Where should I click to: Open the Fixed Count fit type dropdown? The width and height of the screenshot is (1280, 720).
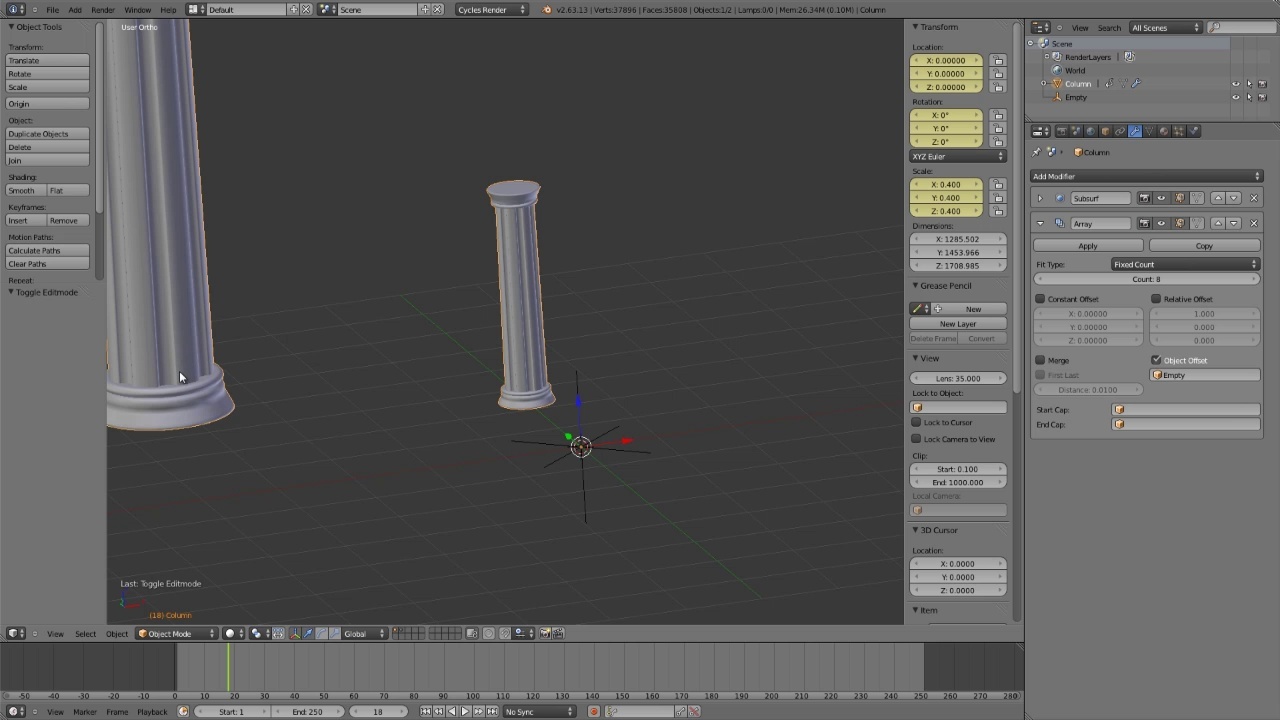[1185, 264]
